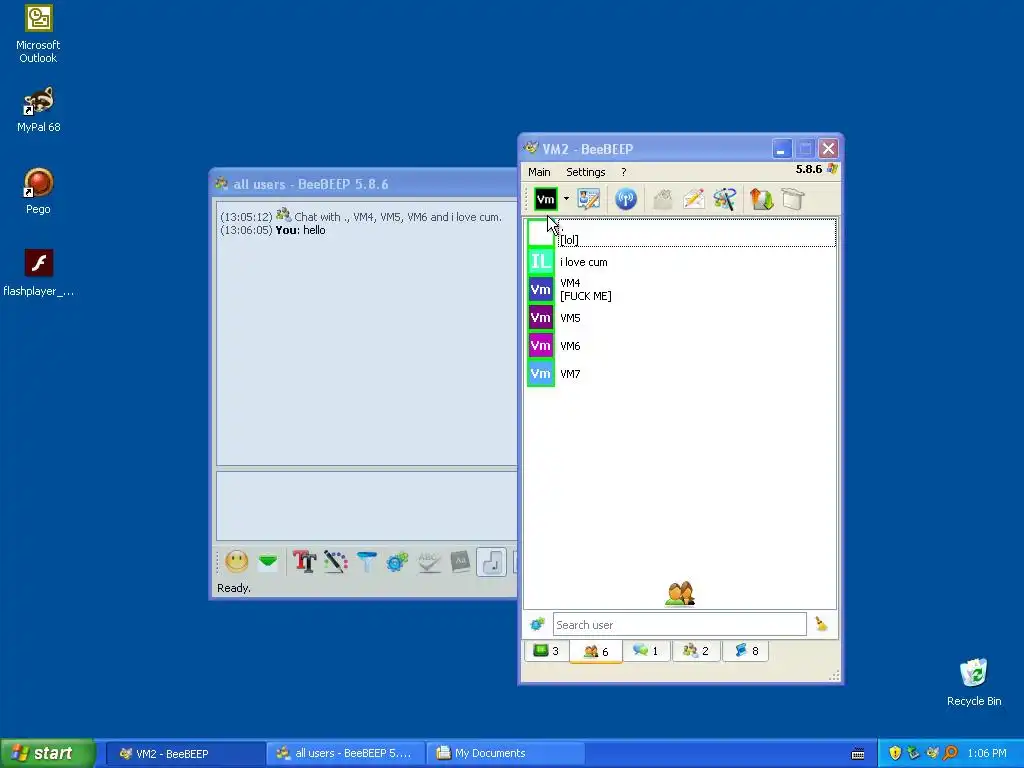Viewport: 1024px width, 768px height.
Task: Switch to all users - BeeBEEP taskbar button
Action: [345, 753]
